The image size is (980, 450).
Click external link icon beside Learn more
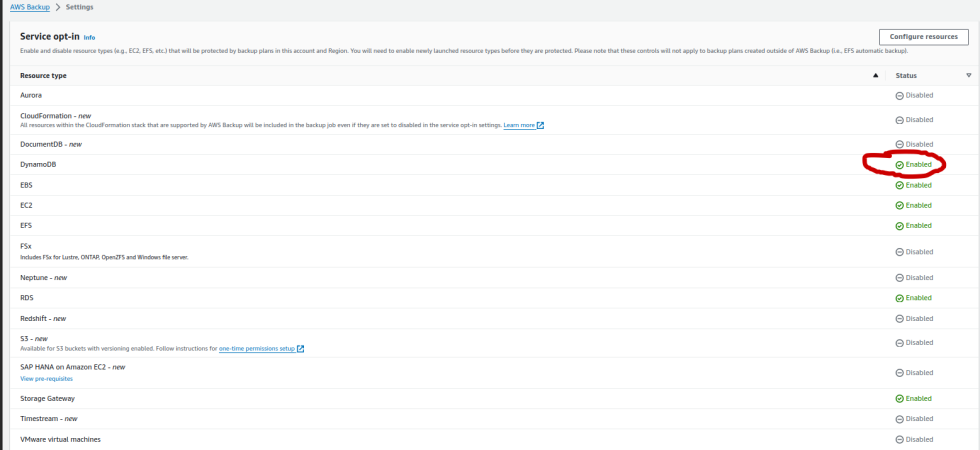pyautogui.click(x=541, y=125)
